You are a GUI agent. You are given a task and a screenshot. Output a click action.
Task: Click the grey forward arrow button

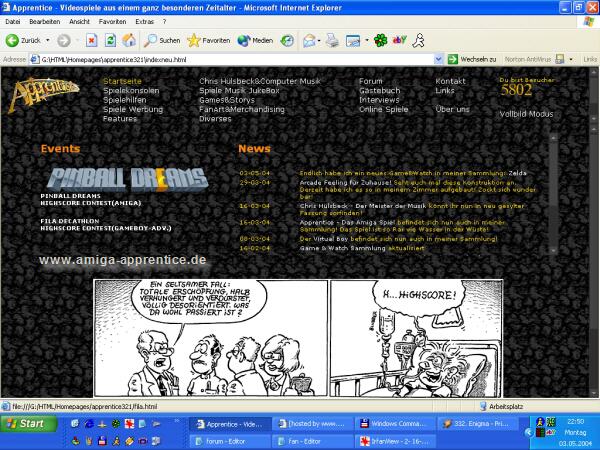64,40
